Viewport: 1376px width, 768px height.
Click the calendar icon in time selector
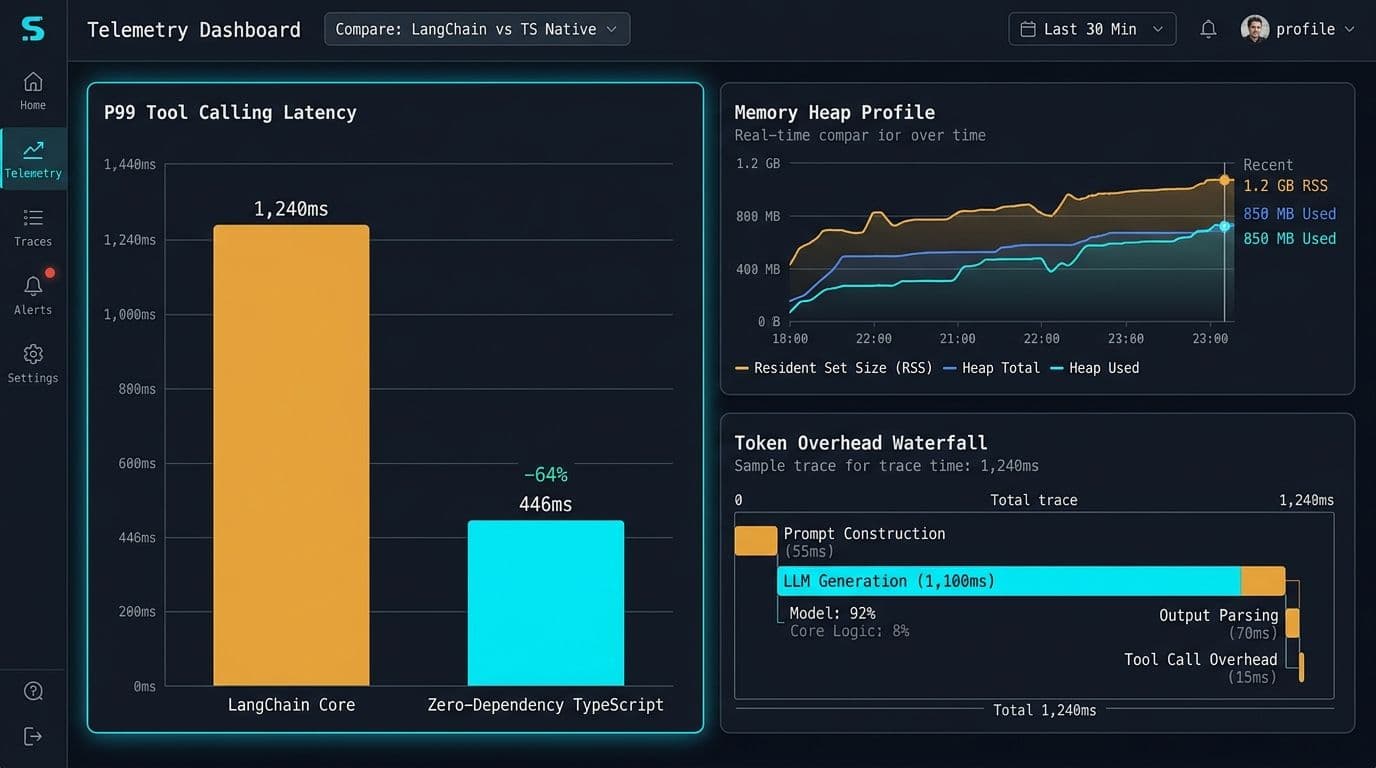click(x=1027, y=29)
